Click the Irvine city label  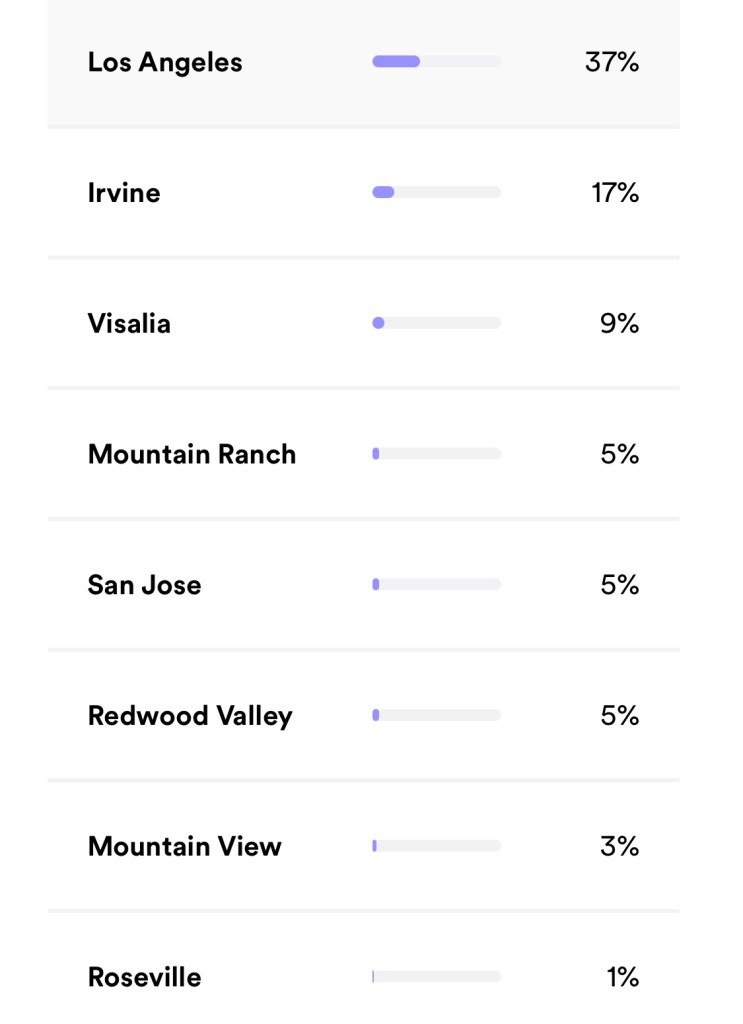[124, 193]
